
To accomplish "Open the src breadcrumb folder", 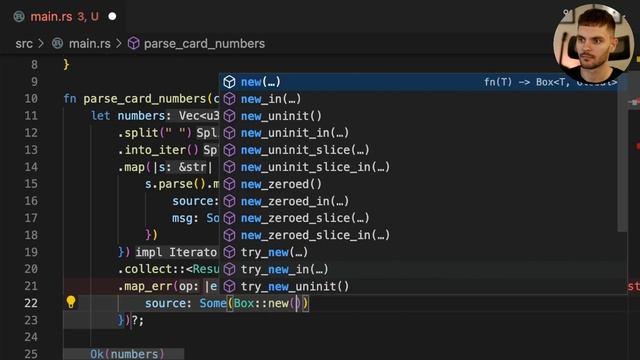I will pyautogui.click(x=24, y=44).
